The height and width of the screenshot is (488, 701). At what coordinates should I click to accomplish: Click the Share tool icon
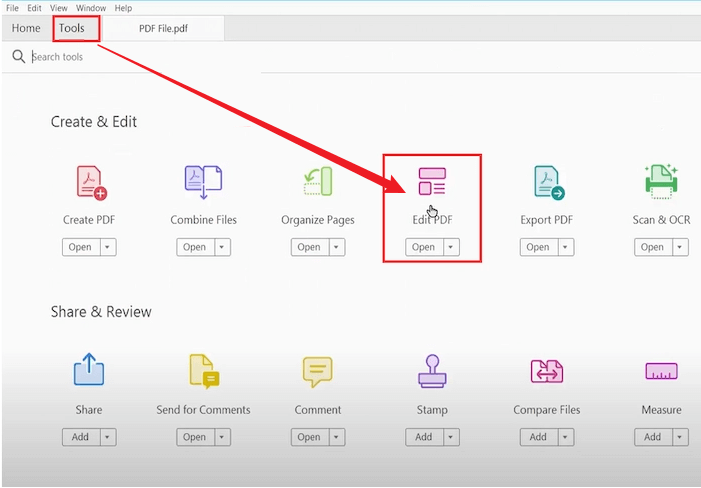click(x=89, y=369)
